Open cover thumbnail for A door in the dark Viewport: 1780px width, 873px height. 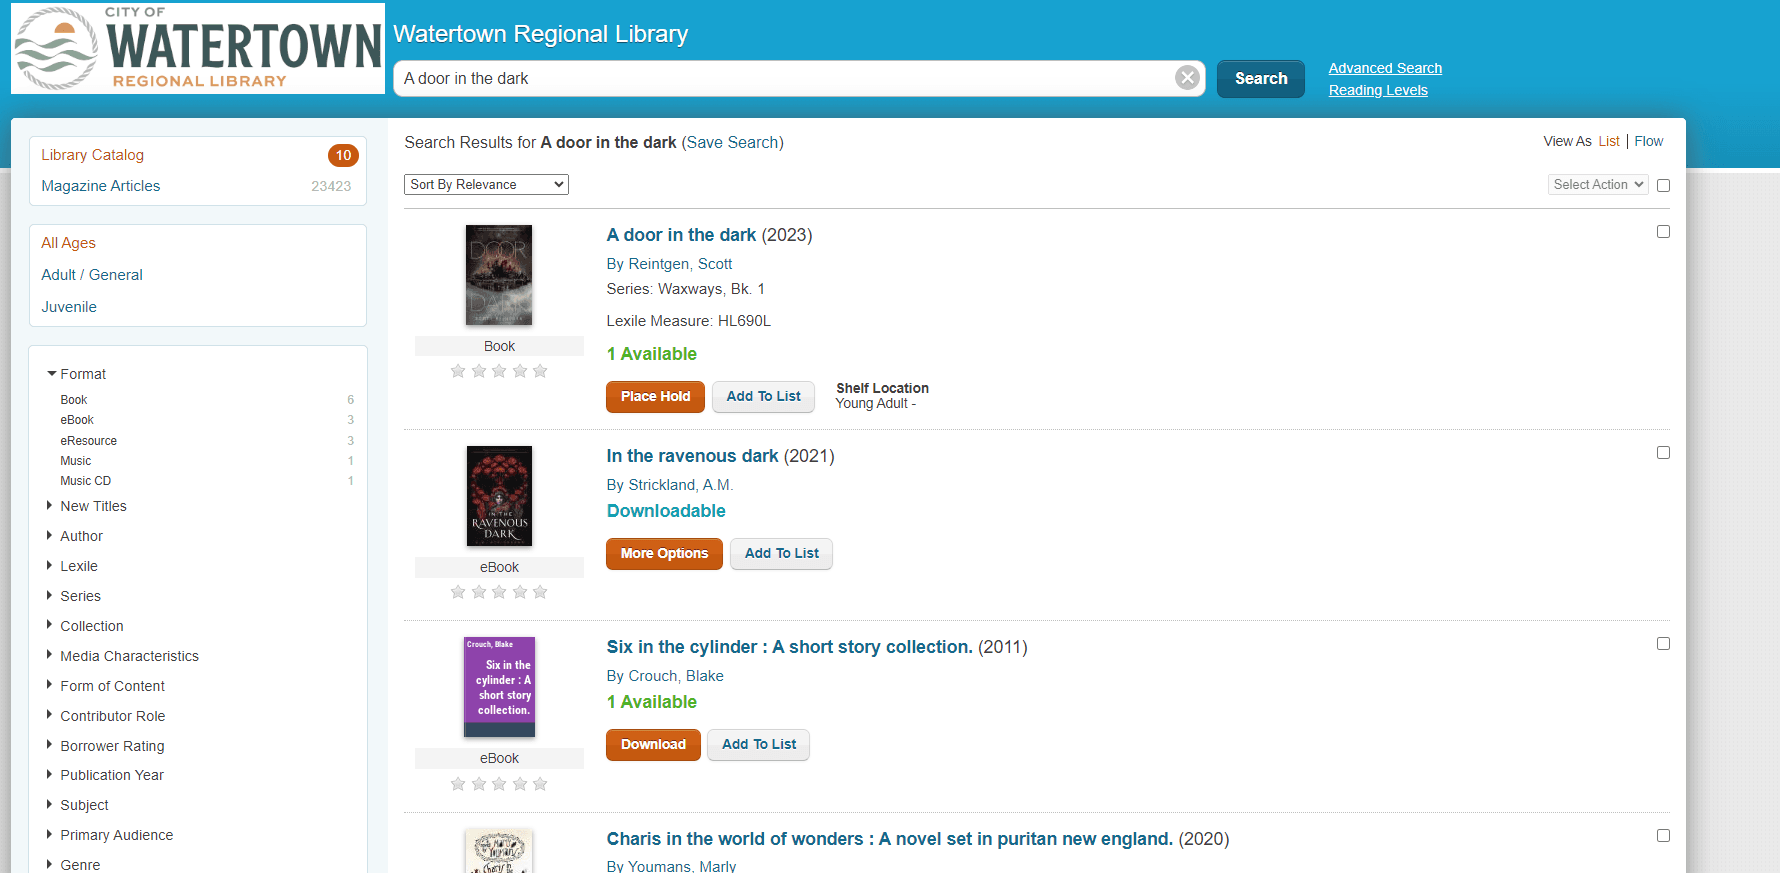point(499,275)
